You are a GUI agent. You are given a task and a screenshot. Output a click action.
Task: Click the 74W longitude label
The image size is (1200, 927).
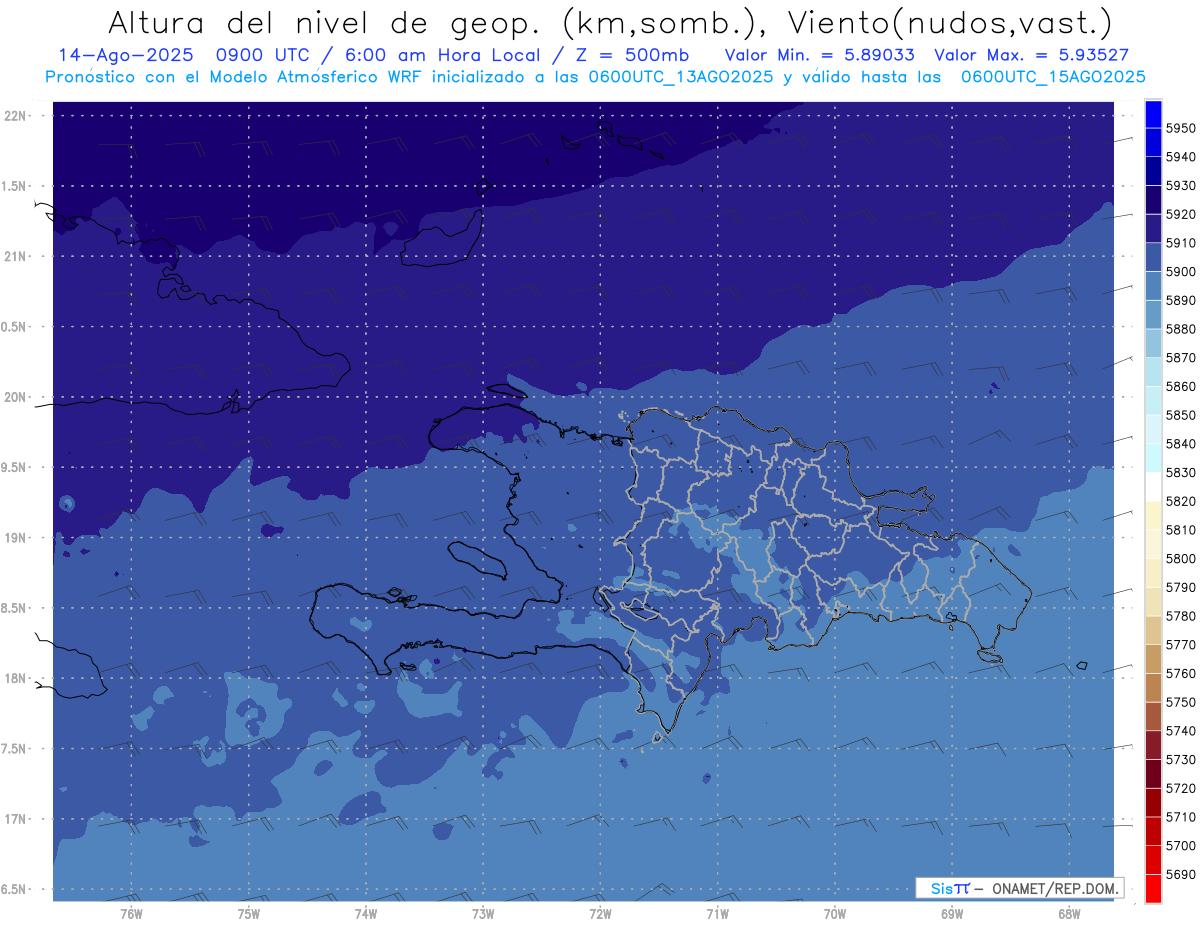point(365,914)
